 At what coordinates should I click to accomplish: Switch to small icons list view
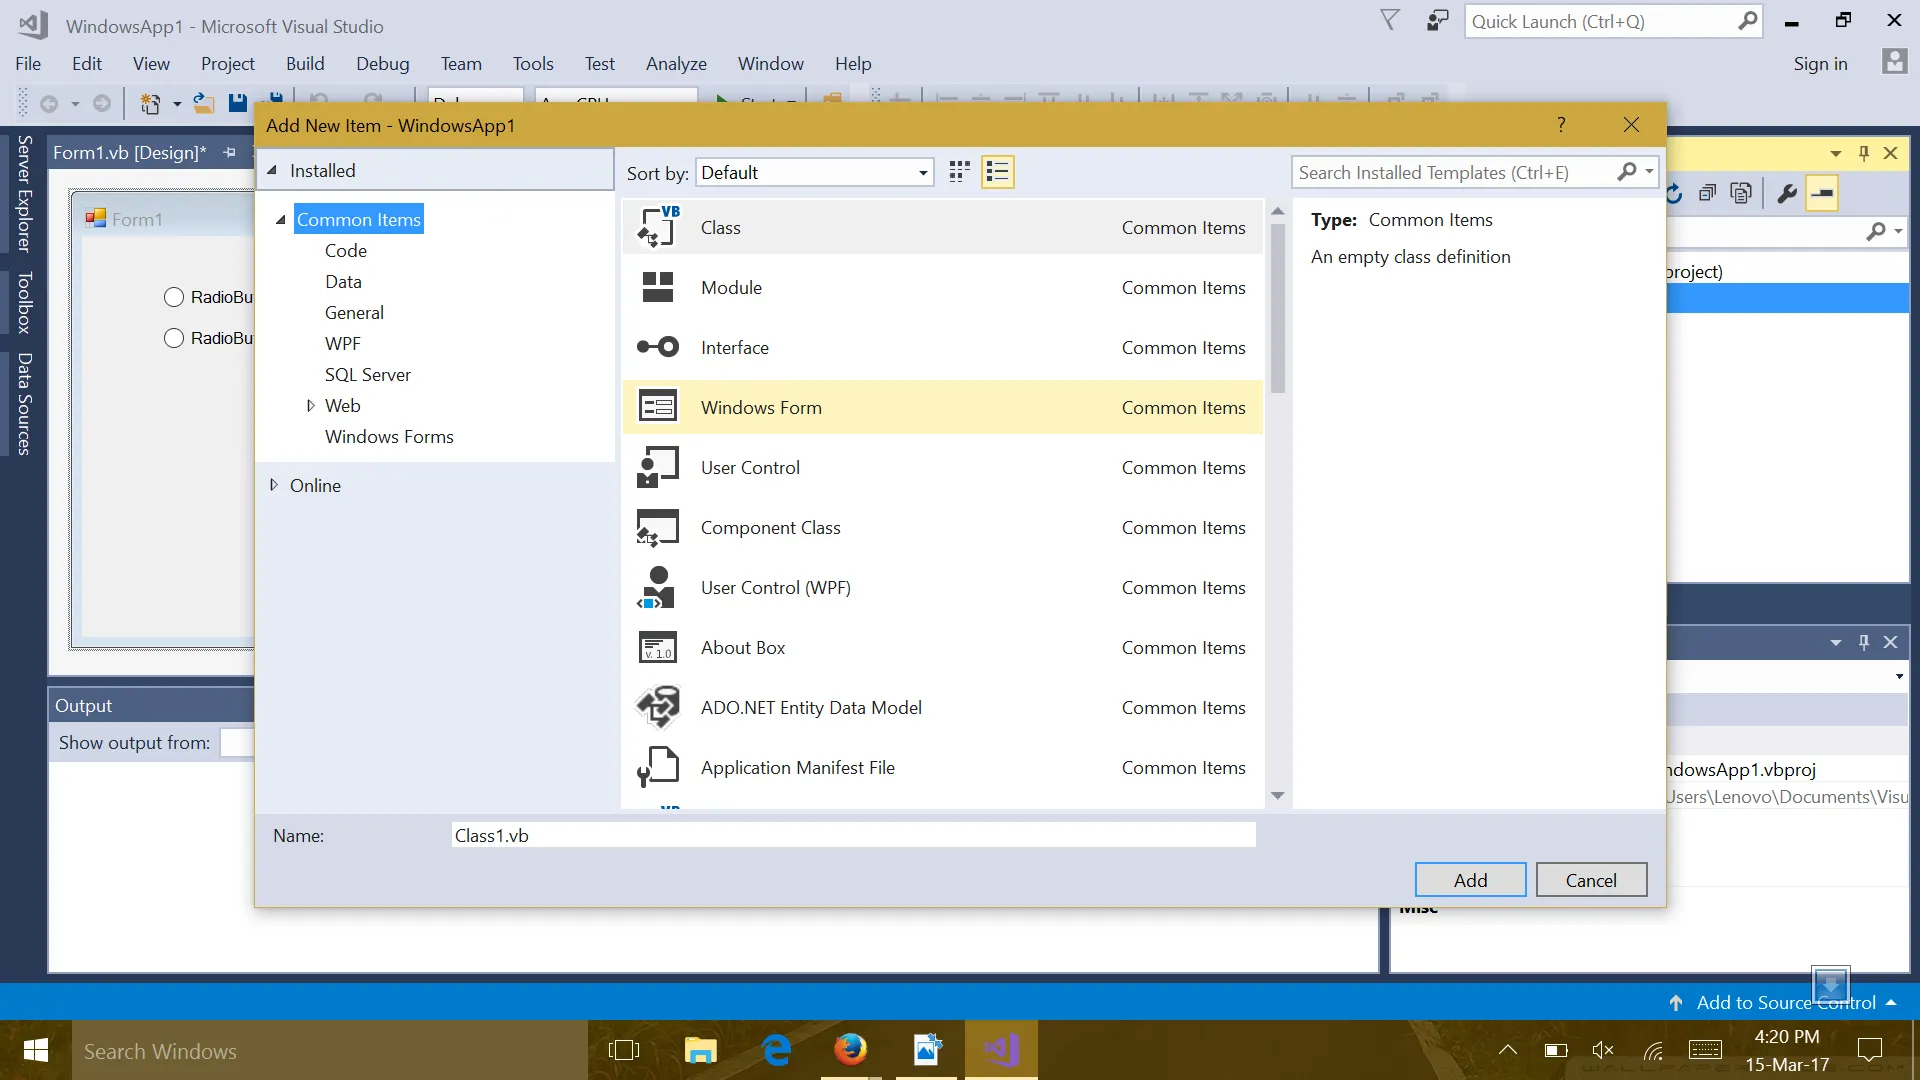coord(997,172)
